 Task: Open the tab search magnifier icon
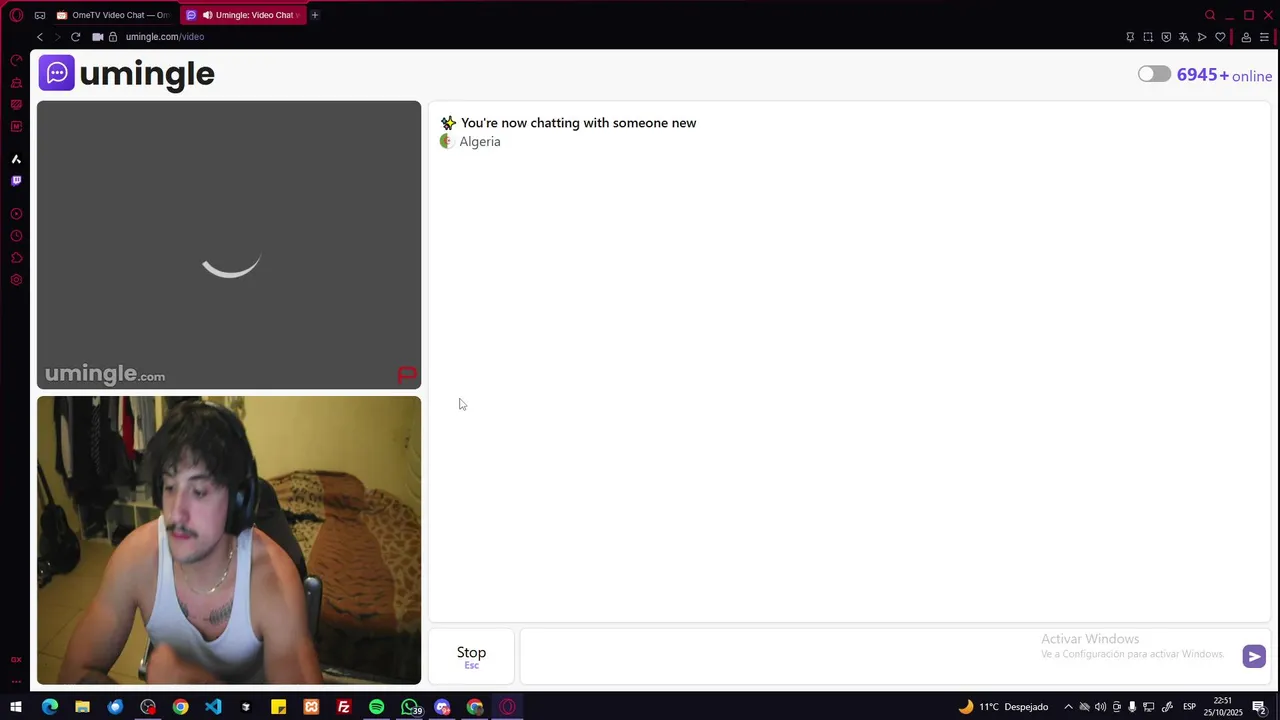(x=1210, y=15)
